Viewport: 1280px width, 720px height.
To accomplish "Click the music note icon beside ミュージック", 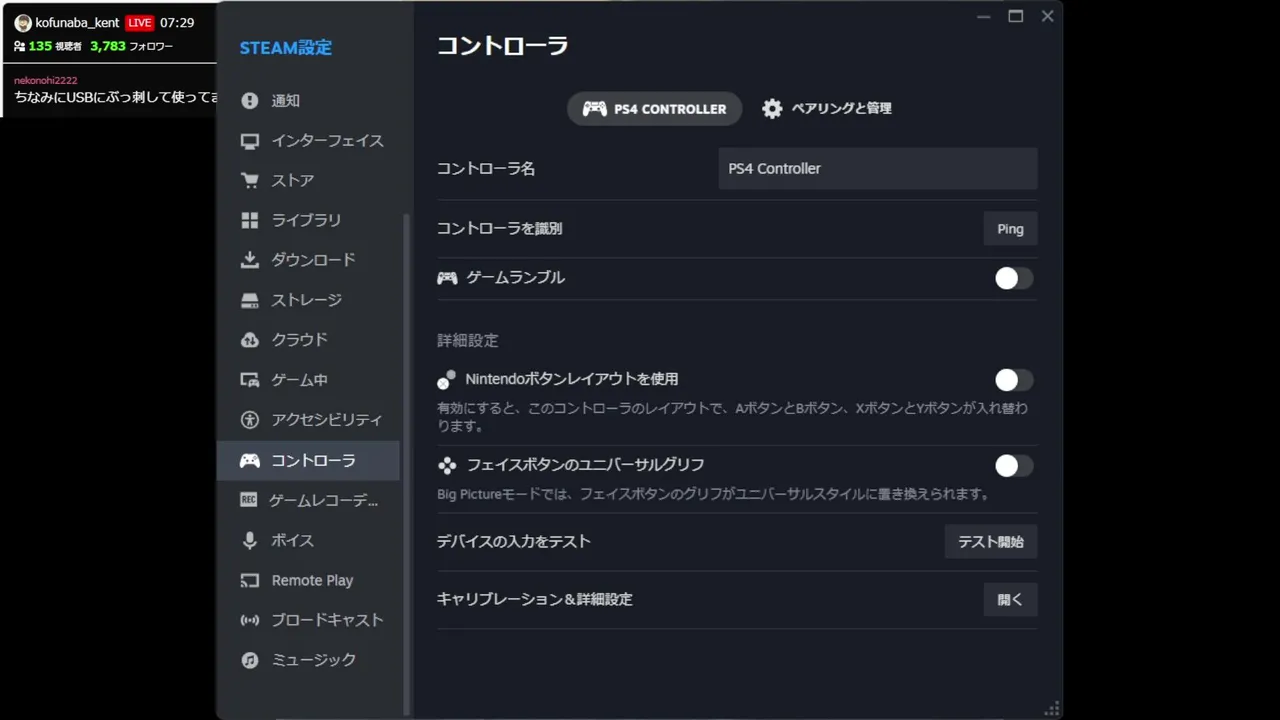I will point(250,660).
